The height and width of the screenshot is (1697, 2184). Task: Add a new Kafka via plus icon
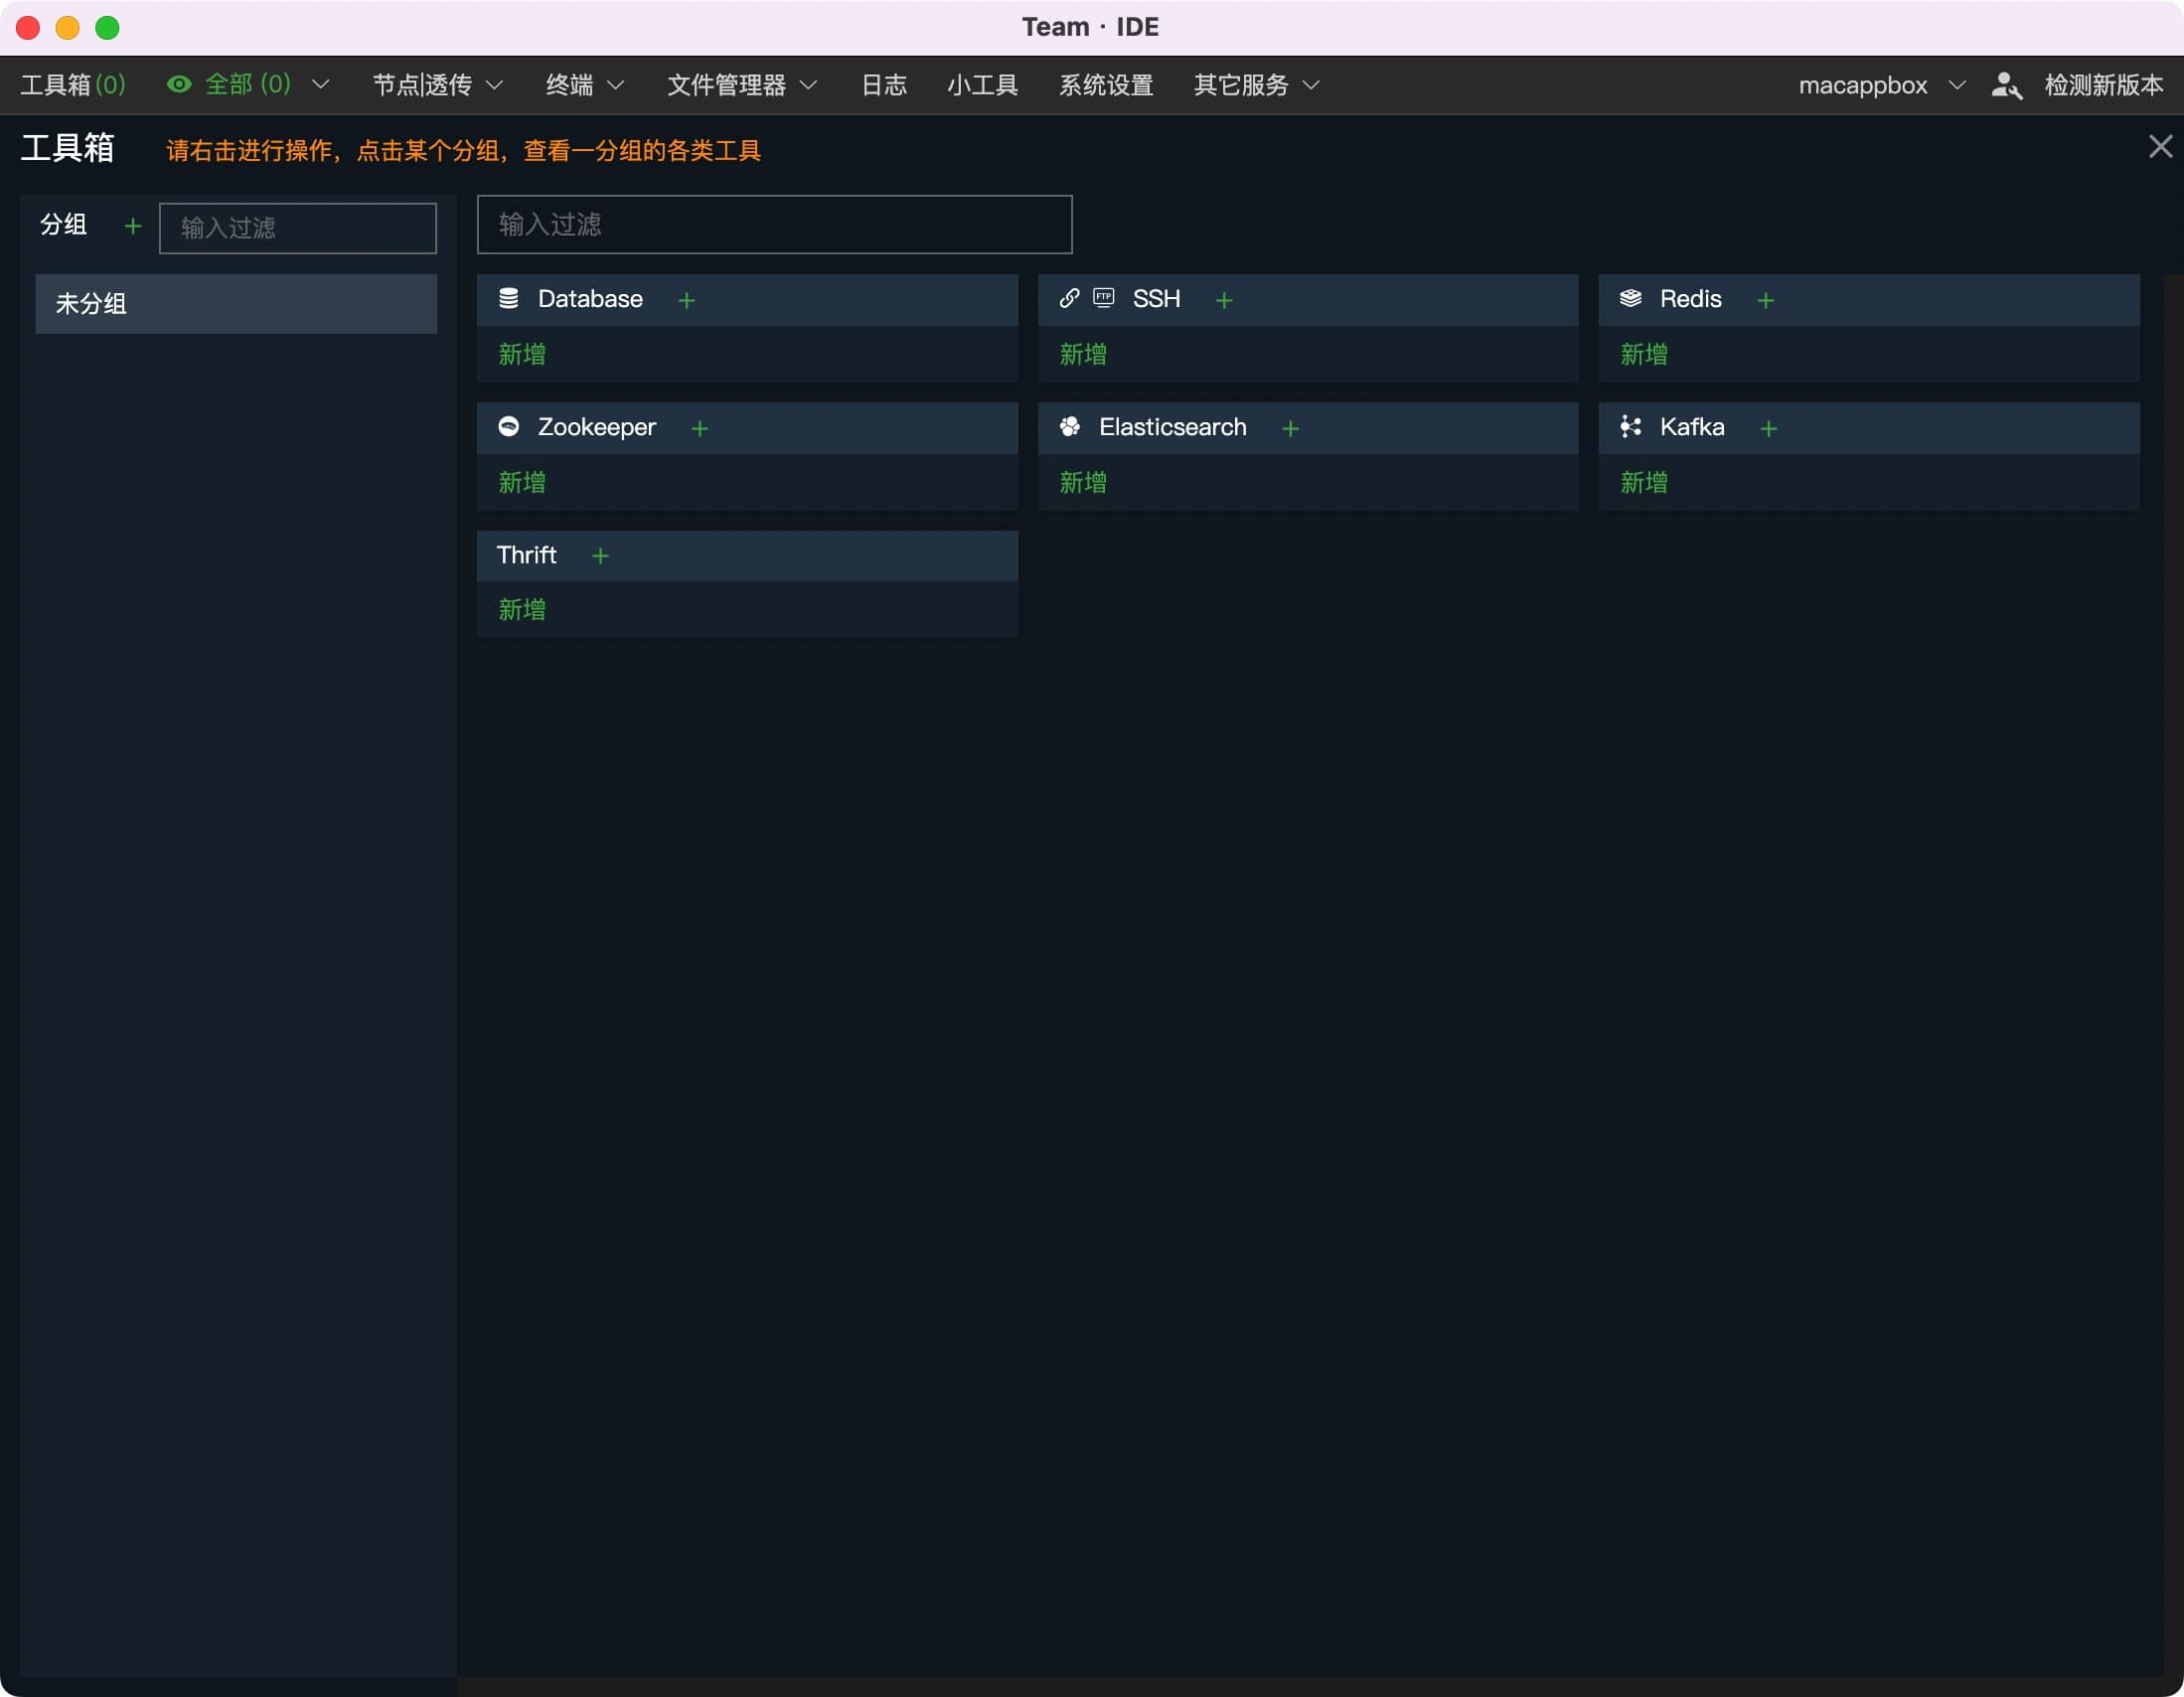pyautogui.click(x=1768, y=428)
